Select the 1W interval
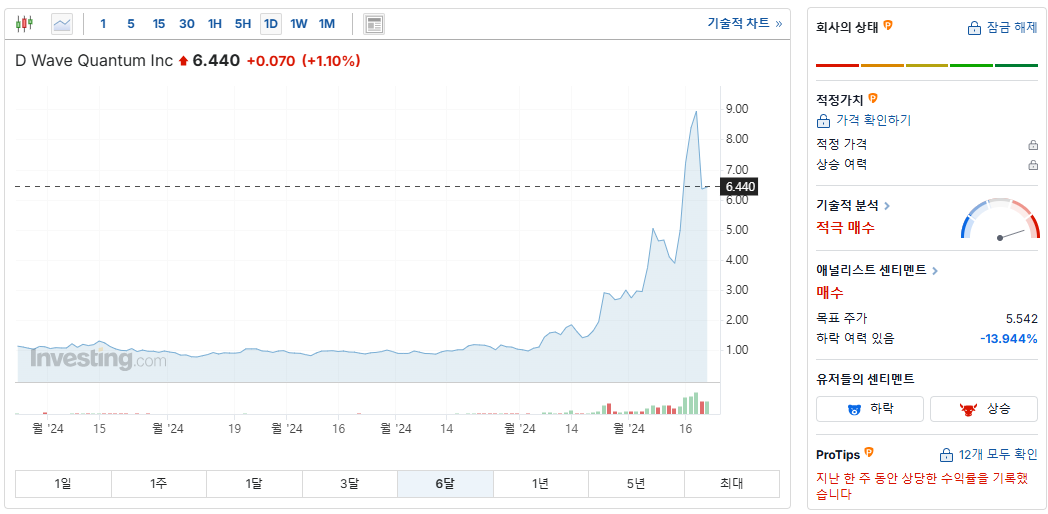 tap(299, 24)
